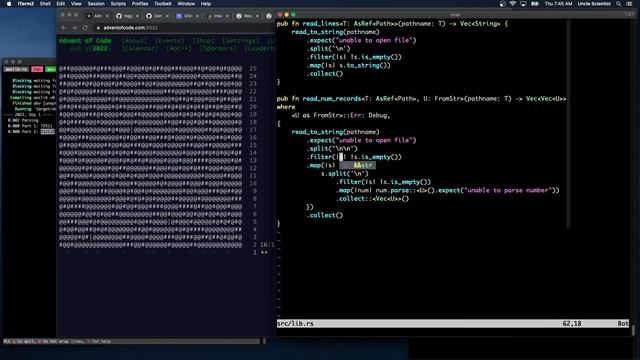Close the purple-icon browser tab
640x360 pixels.
pos(197,16)
